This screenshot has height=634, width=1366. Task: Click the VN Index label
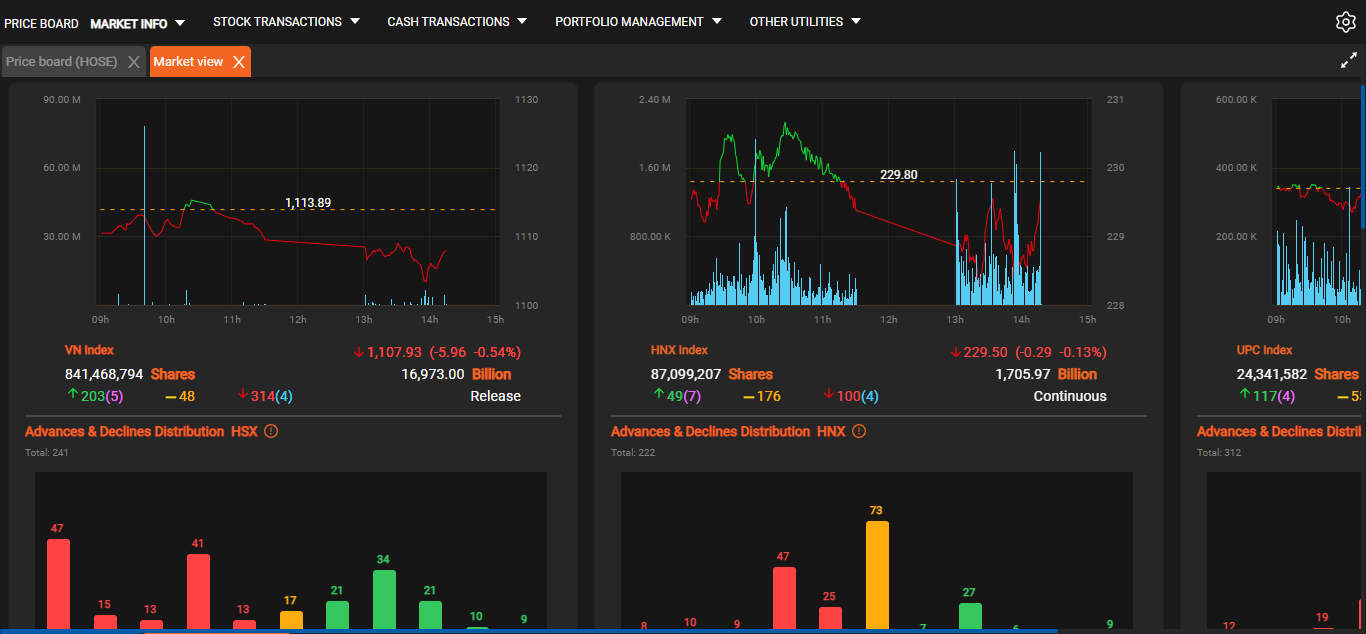89,350
